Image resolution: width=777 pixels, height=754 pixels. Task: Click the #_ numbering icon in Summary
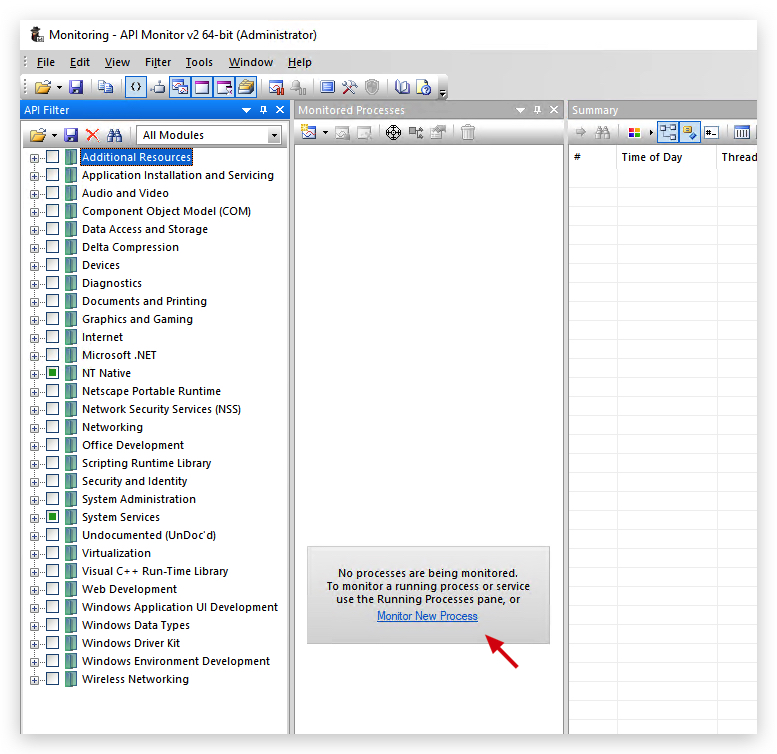tap(712, 132)
